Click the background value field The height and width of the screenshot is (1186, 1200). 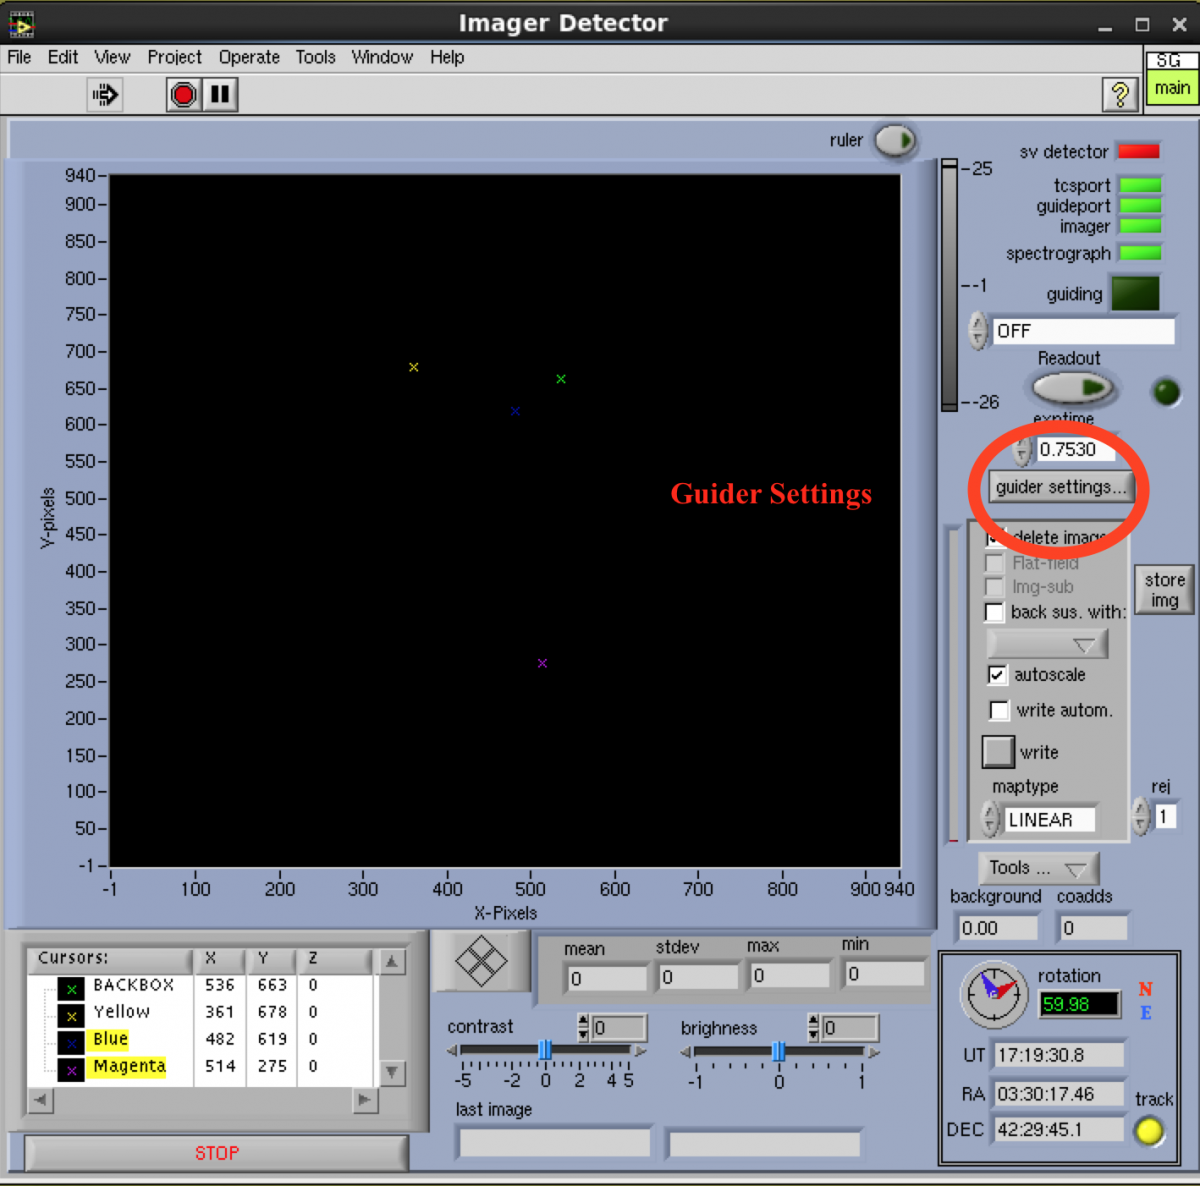tap(997, 928)
